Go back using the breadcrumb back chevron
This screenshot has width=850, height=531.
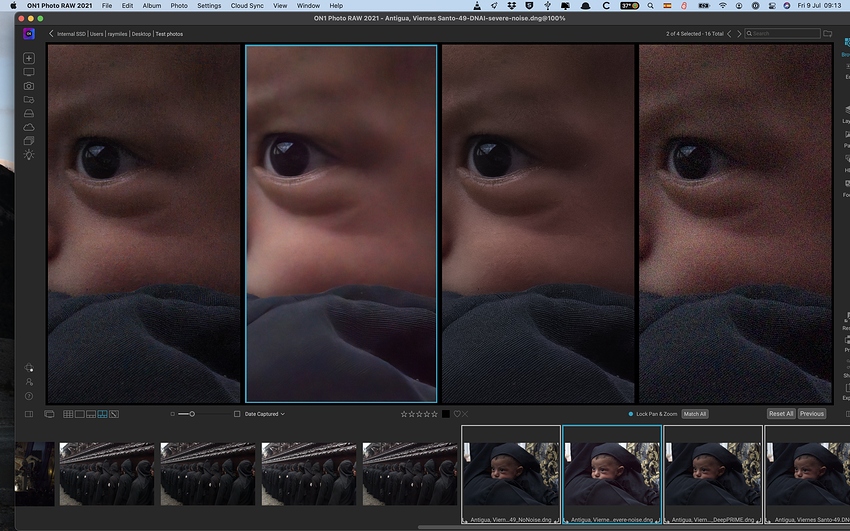click(52, 34)
